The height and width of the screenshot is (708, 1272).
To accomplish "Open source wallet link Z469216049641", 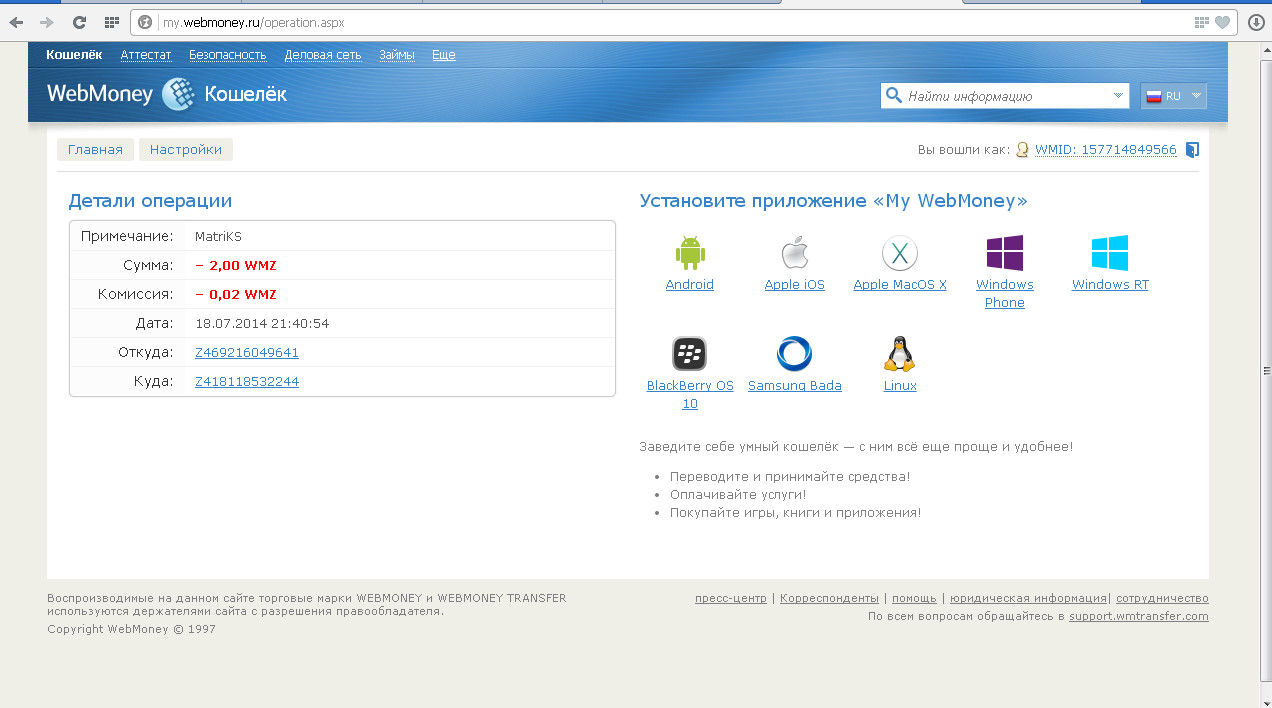I will click(x=247, y=353).
